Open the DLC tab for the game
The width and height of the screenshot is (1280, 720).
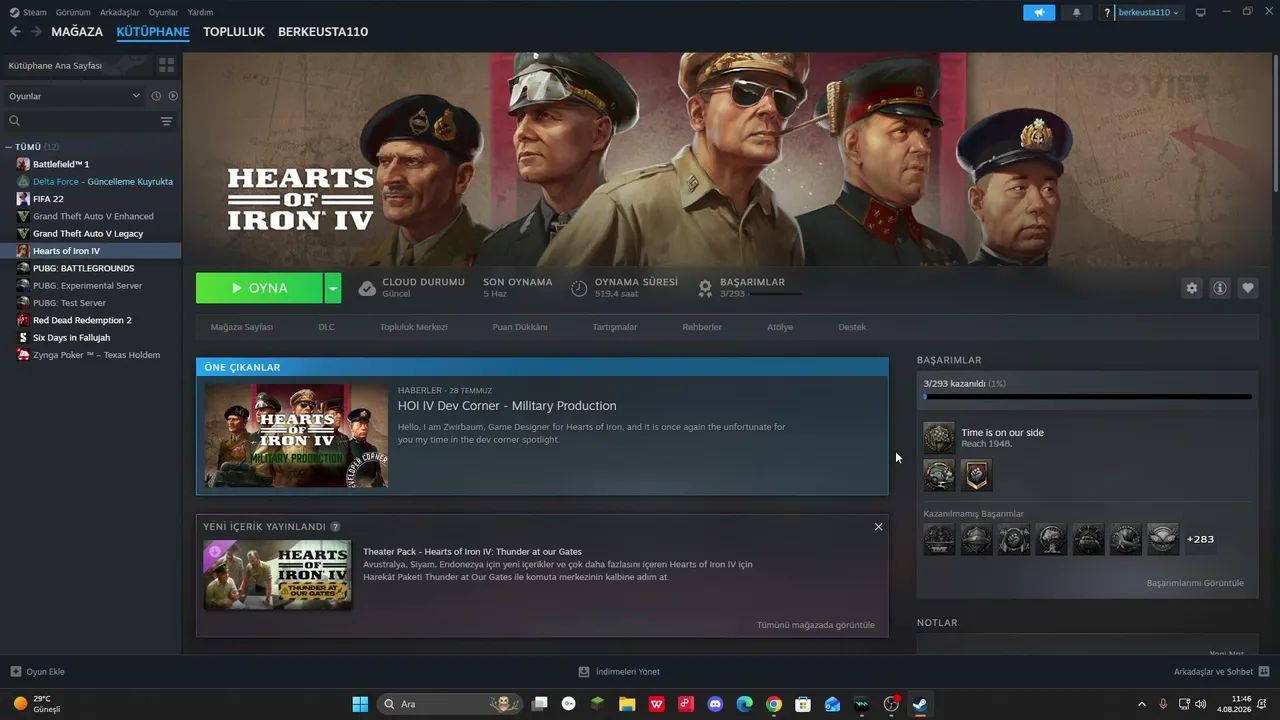coord(327,327)
